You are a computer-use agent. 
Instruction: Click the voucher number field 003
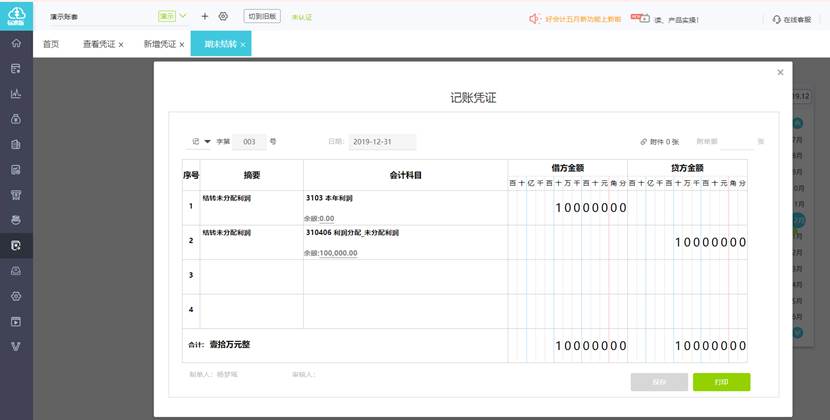click(x=249, y=142)
